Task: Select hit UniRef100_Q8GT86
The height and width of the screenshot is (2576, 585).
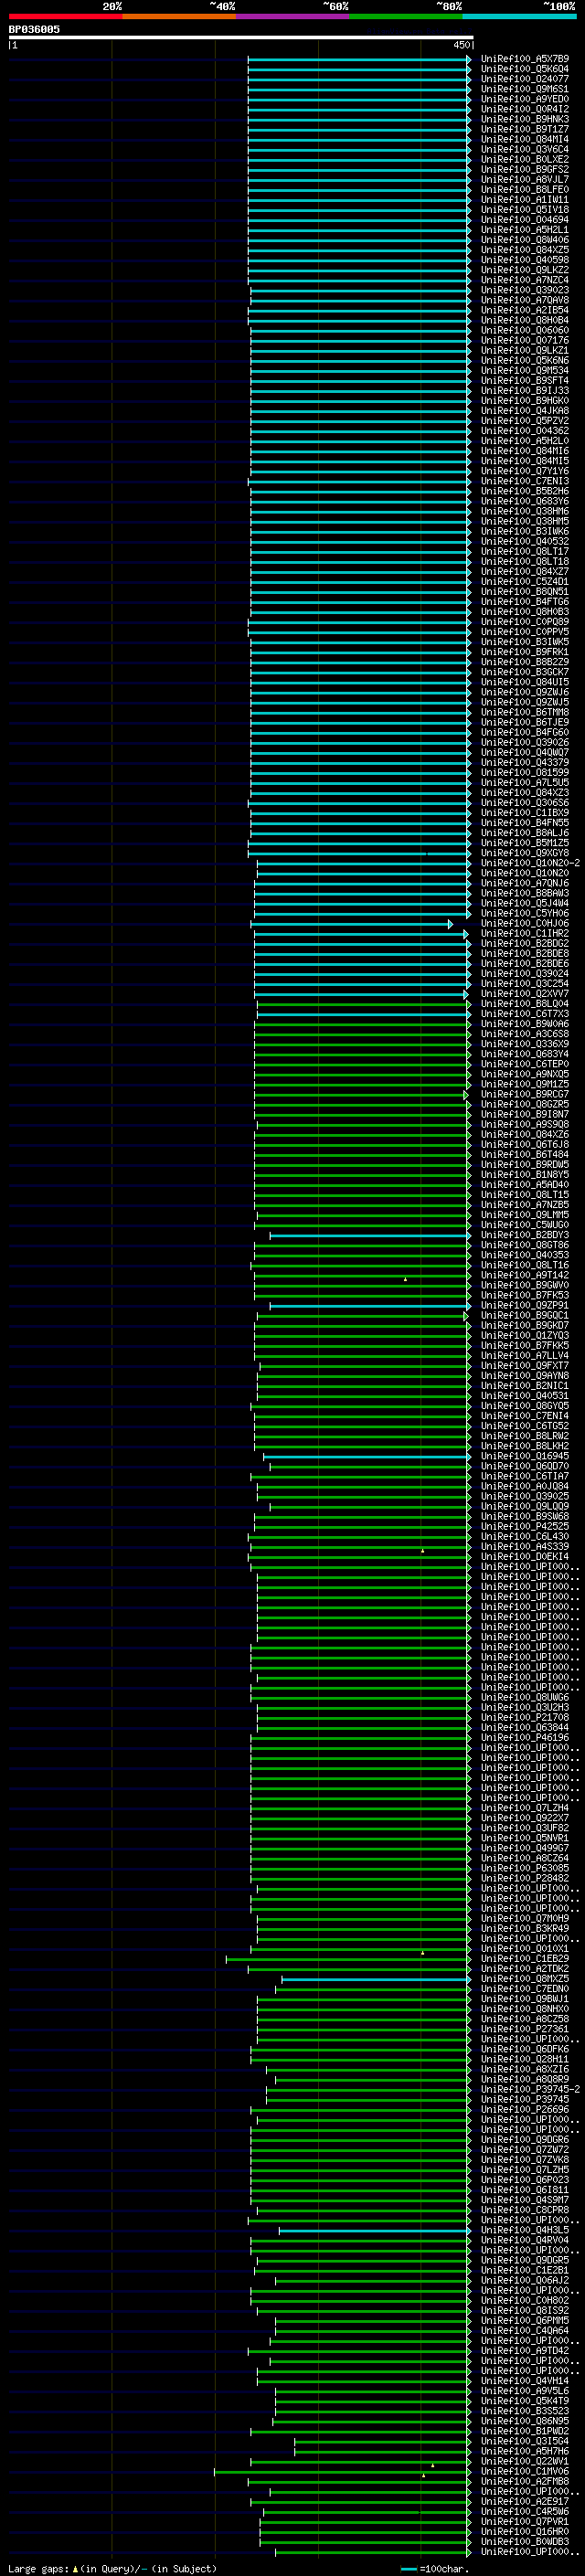Action: [x=525, y=1245]
